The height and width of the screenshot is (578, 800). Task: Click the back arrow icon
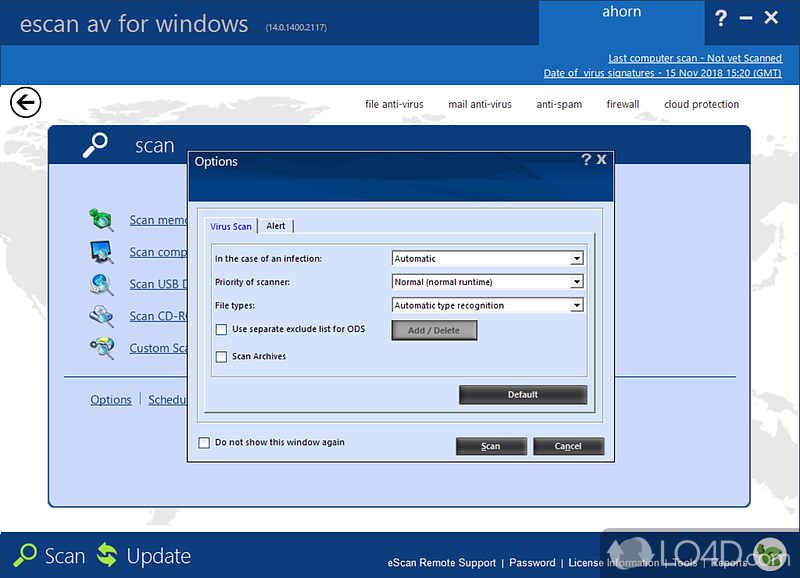click(25, 102)
